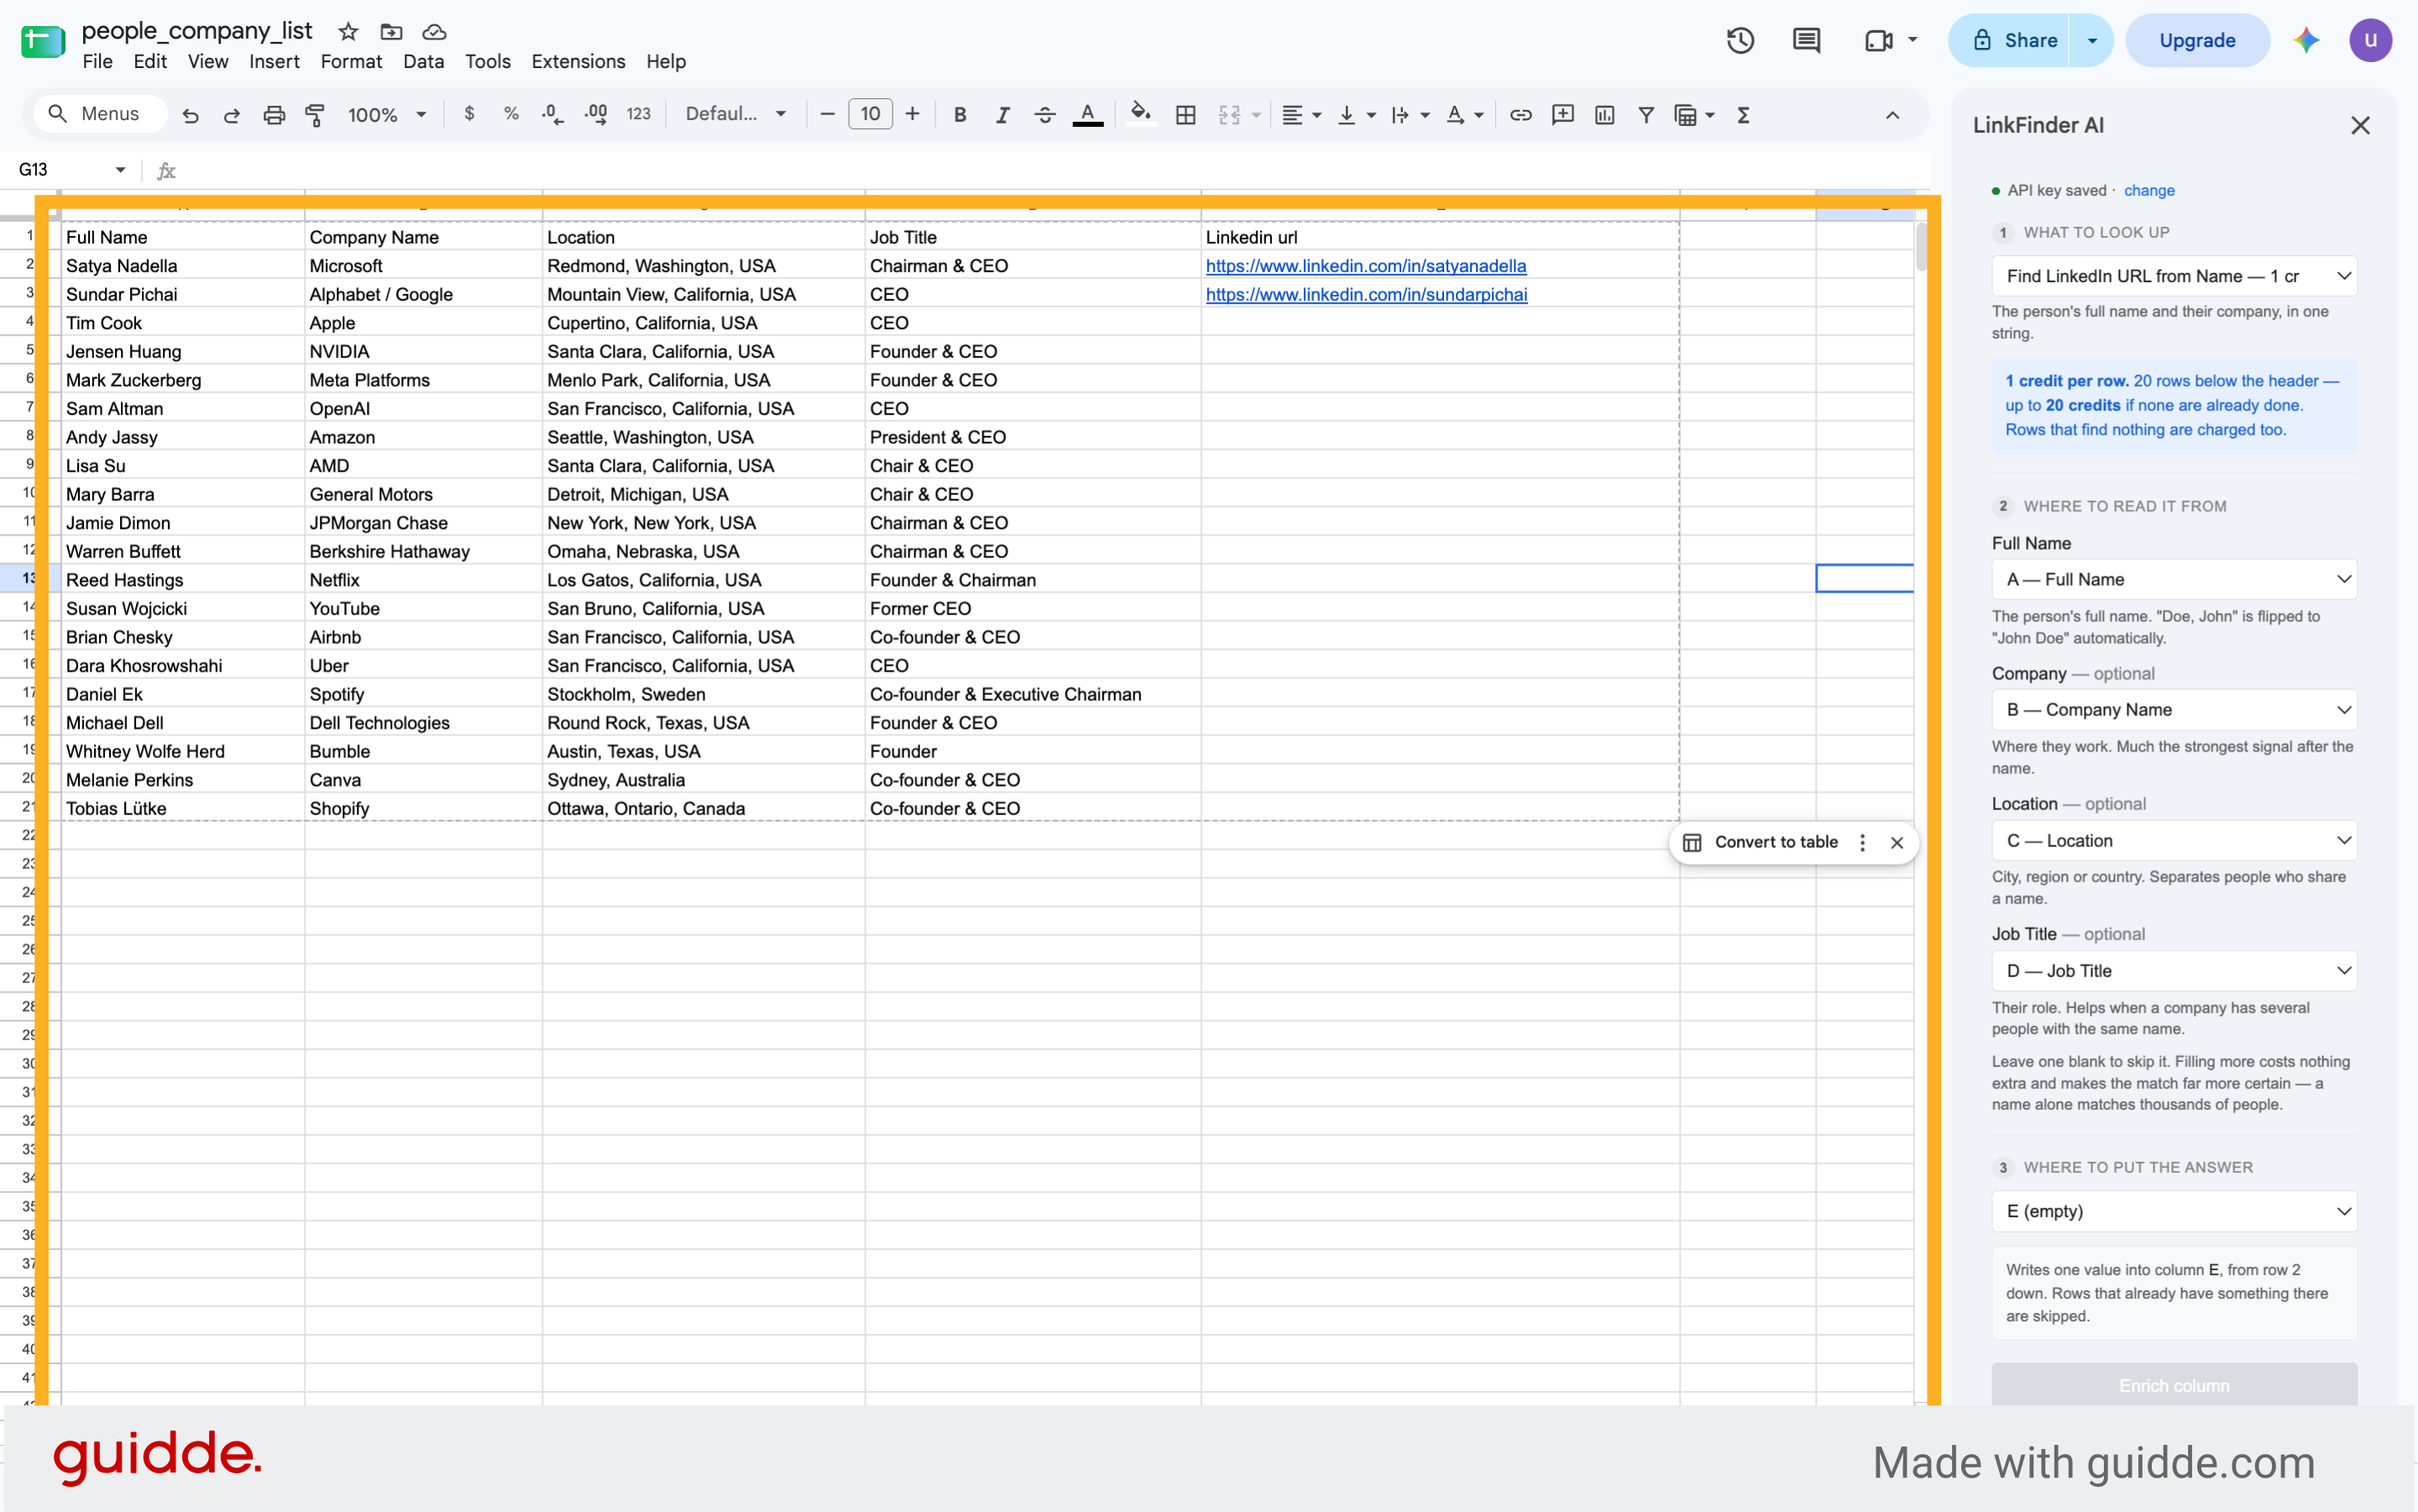Image resolution: width=2418 pixels, height=1512 pixels.
Task: Toggle strikethrough formatting
Action: (1045, 115)
